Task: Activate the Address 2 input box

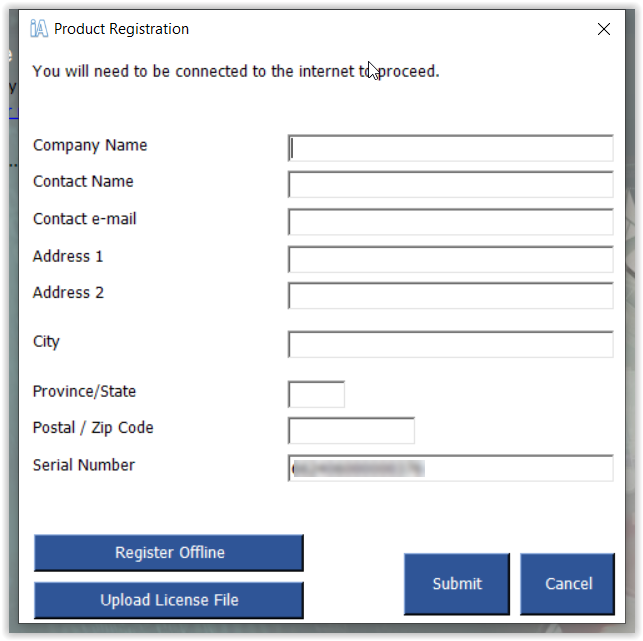Action: [x=451, y=295]
